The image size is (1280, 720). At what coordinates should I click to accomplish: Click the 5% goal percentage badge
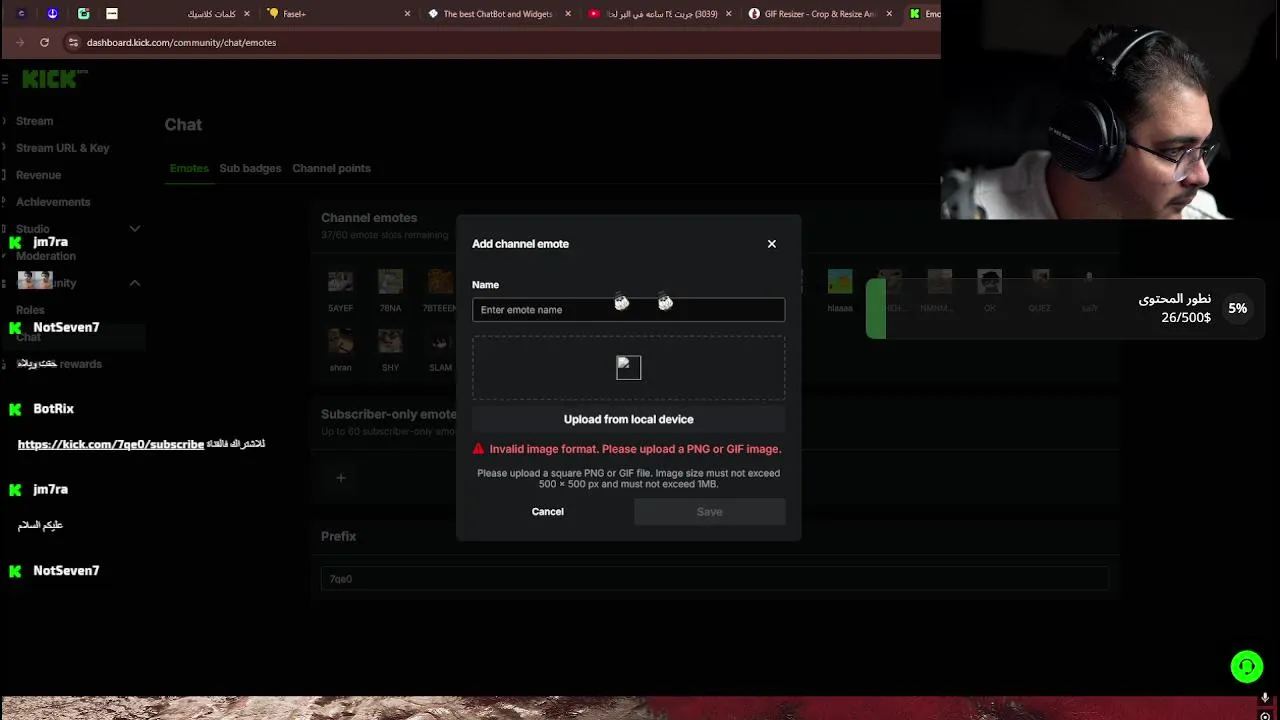1237,308
